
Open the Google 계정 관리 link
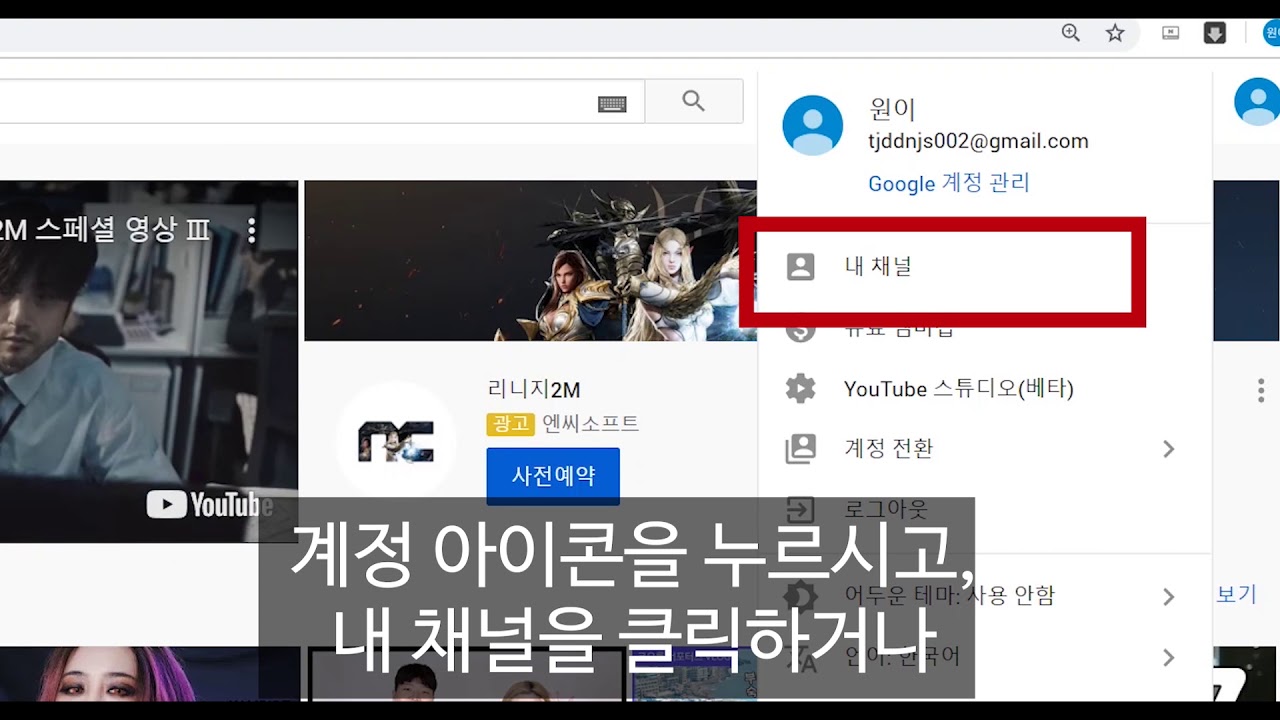[x=948, y=183]
